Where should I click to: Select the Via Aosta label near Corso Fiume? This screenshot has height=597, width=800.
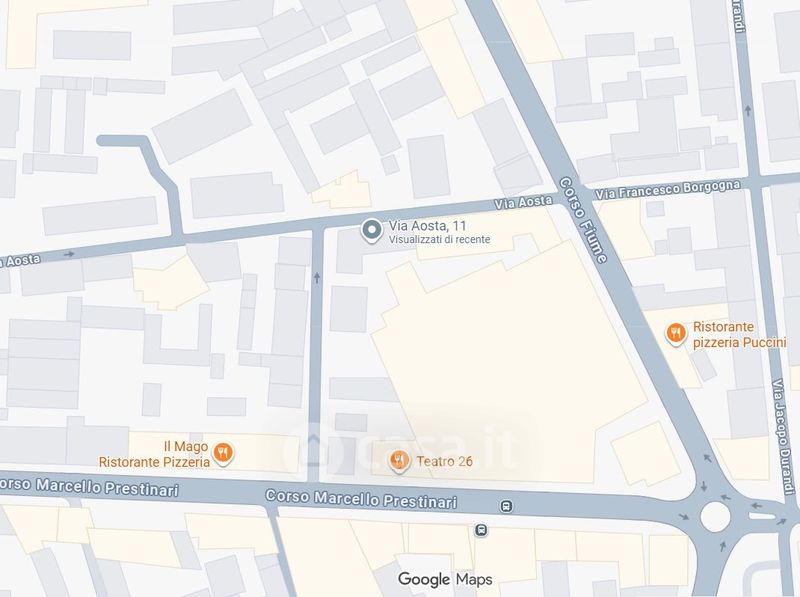pos(523,203)
